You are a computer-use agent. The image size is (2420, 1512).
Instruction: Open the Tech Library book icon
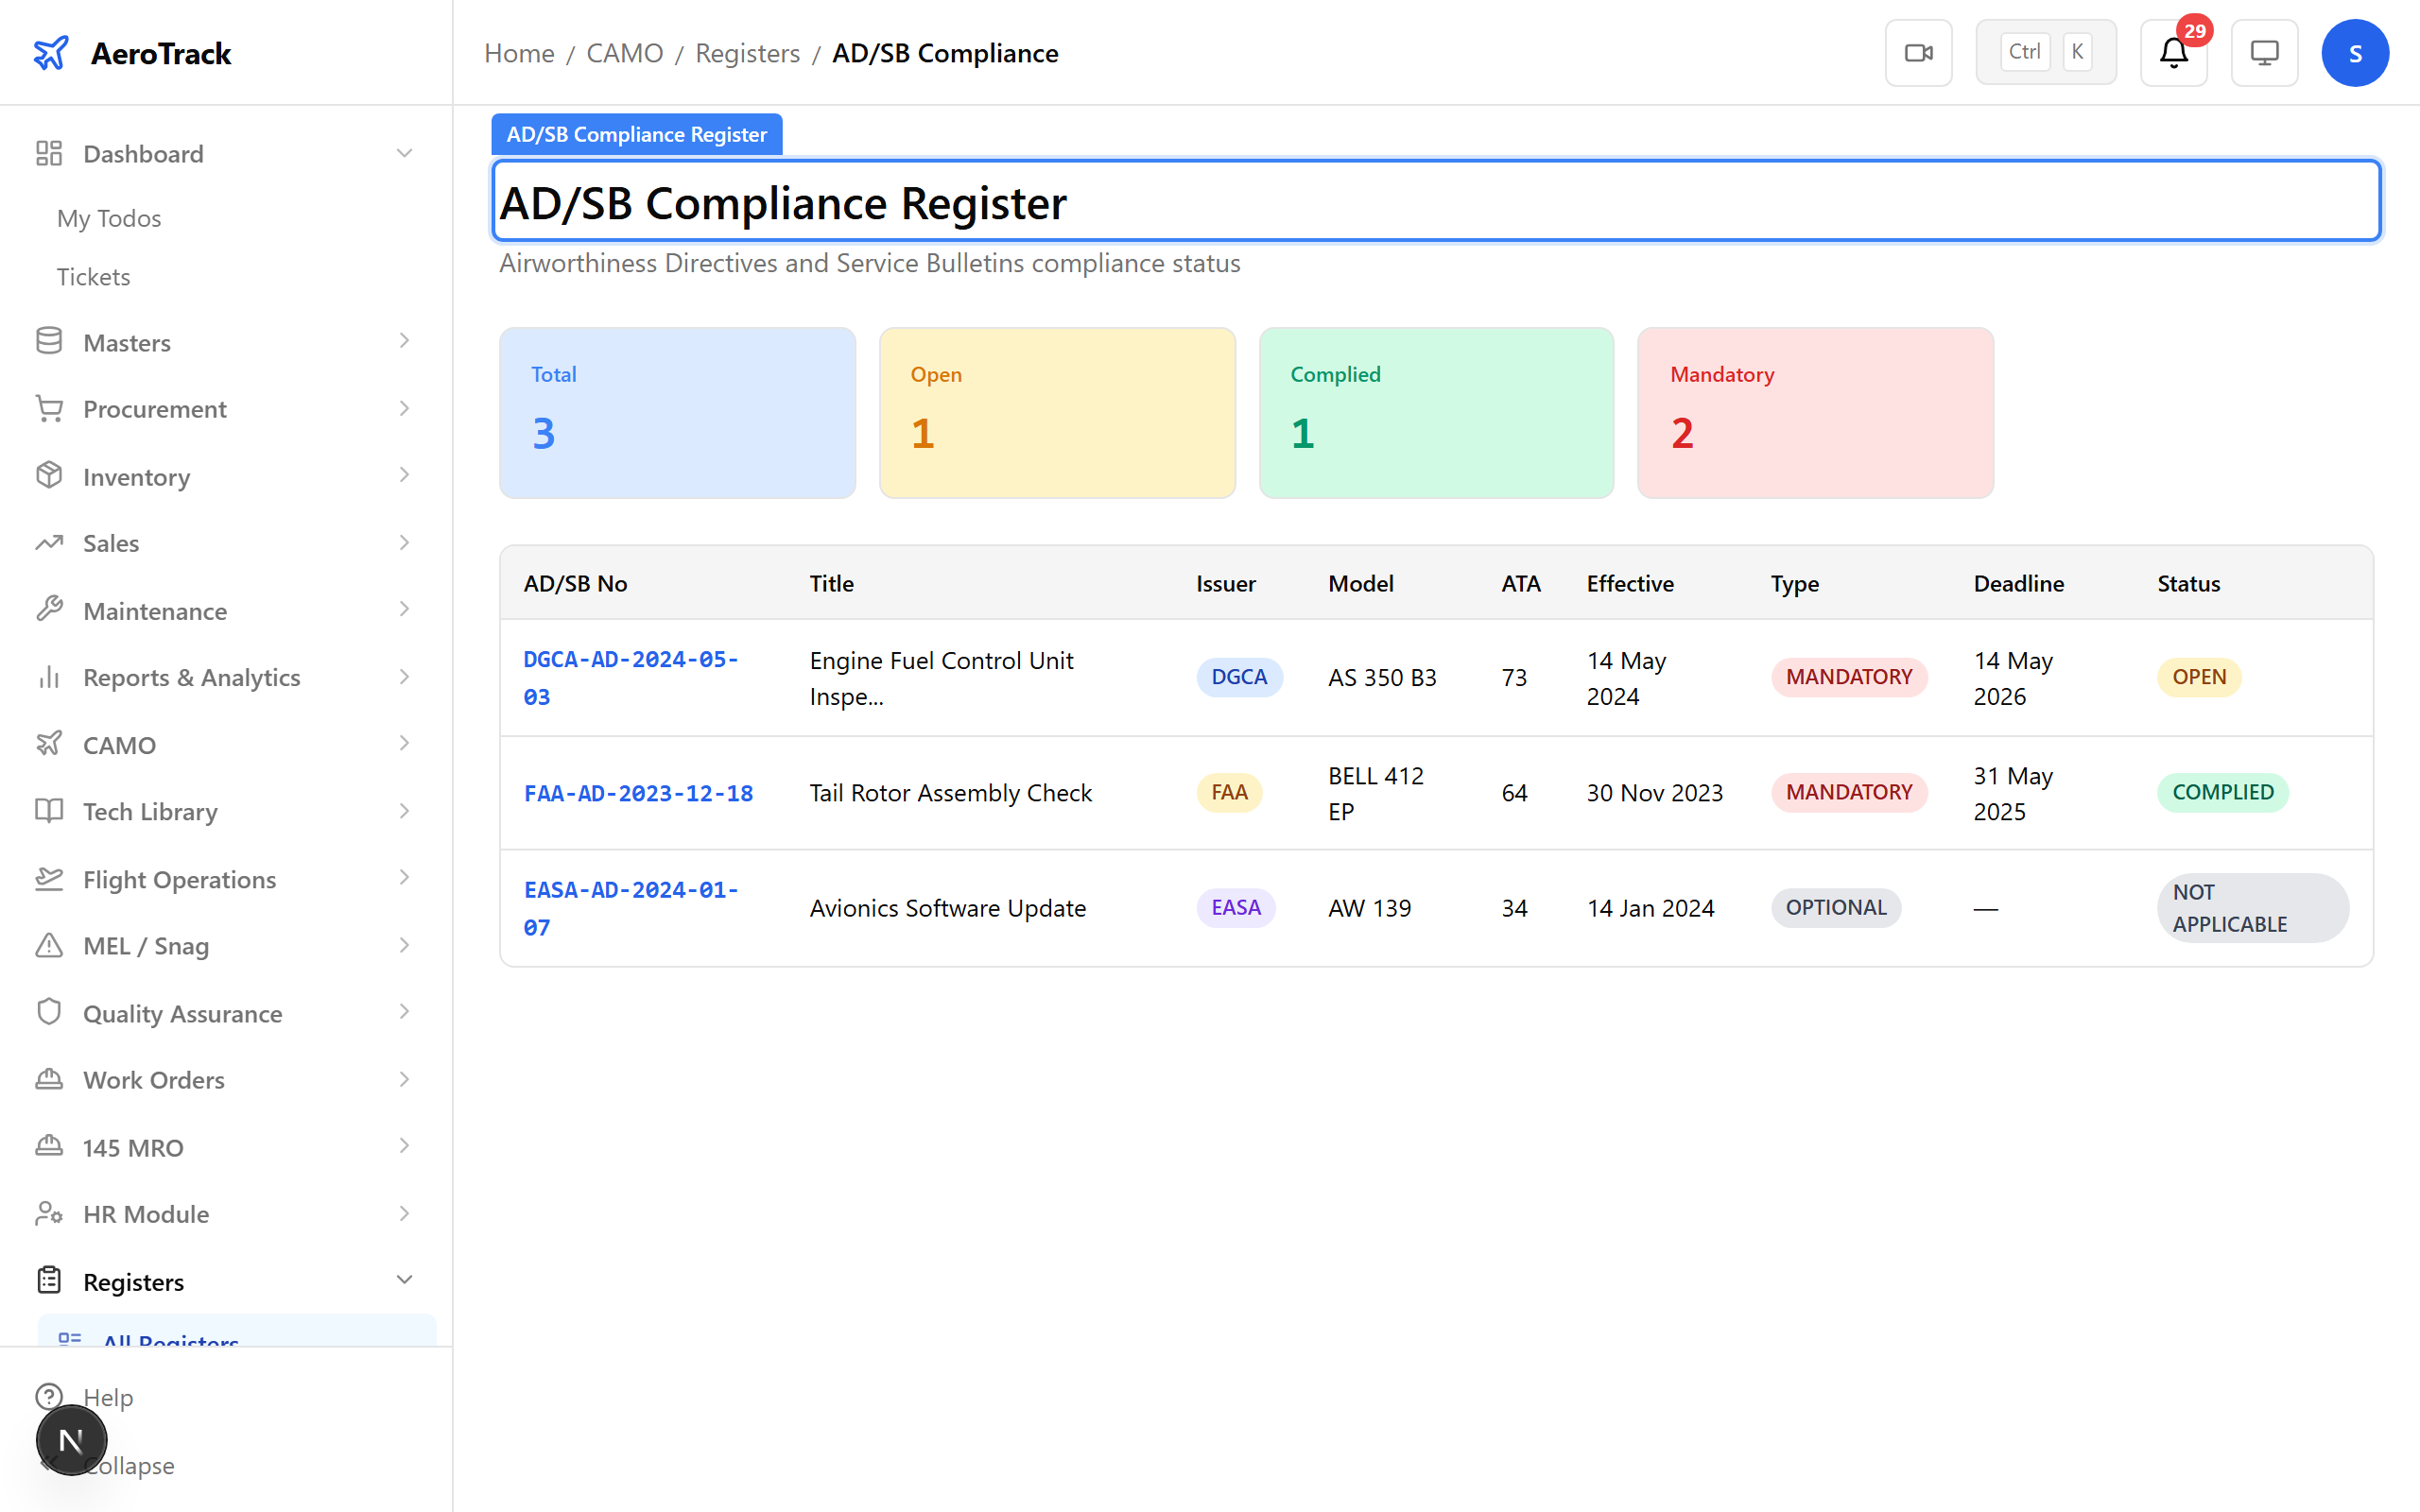[x=49, y=810]
